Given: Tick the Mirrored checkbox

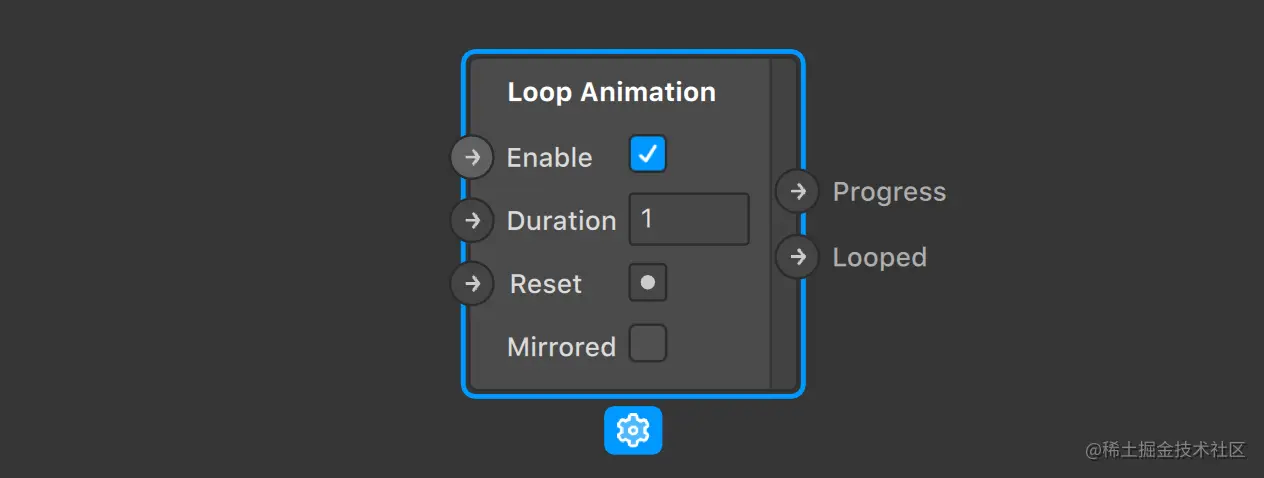Looking at the screenshot, I should coord(648,343).
